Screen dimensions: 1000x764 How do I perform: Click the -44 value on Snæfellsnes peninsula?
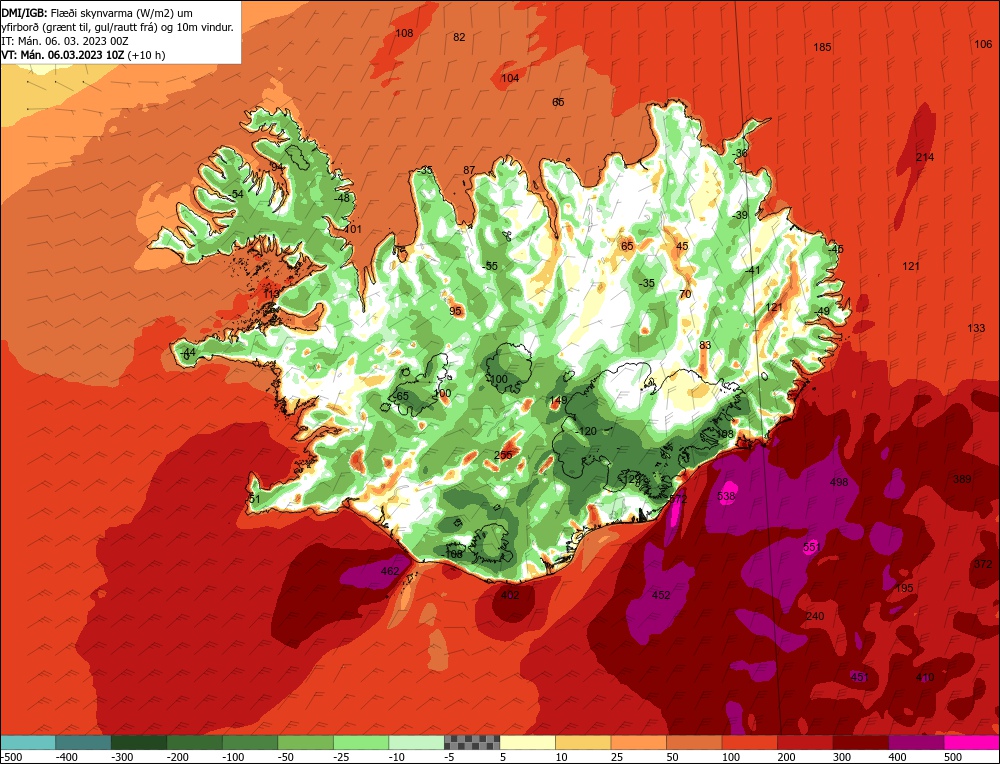(x=188, y=352)
